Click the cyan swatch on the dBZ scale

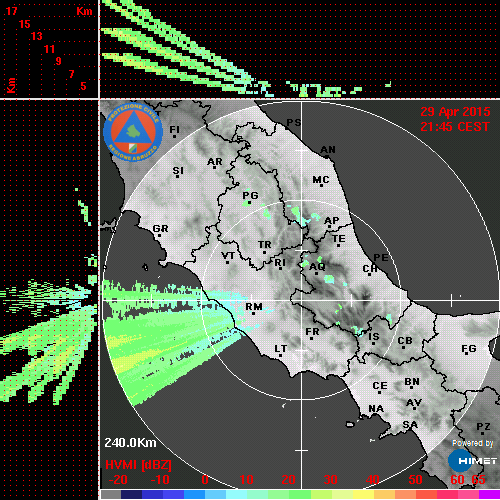(236, 494)
